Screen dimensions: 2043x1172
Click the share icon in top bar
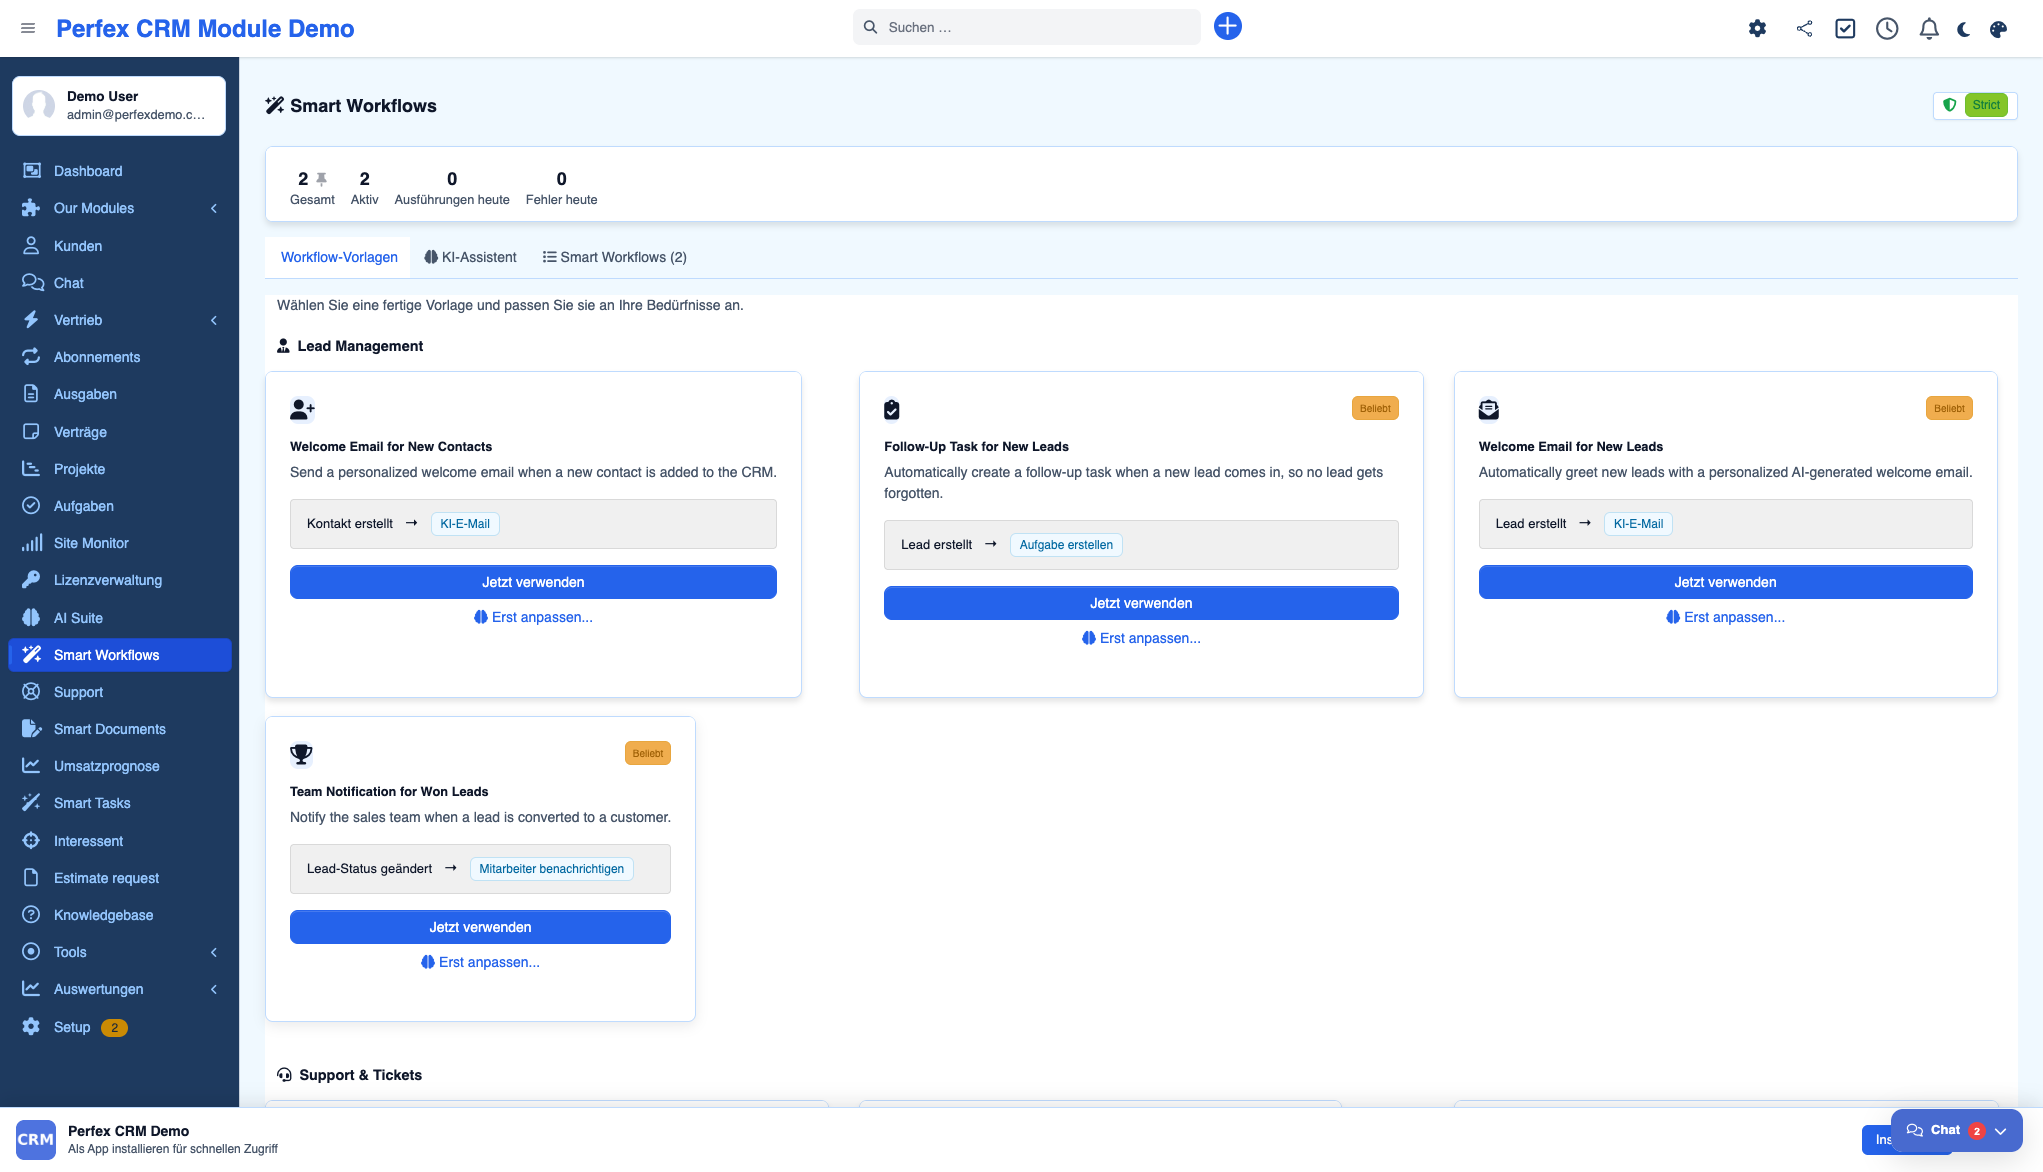pos(1804,29)
